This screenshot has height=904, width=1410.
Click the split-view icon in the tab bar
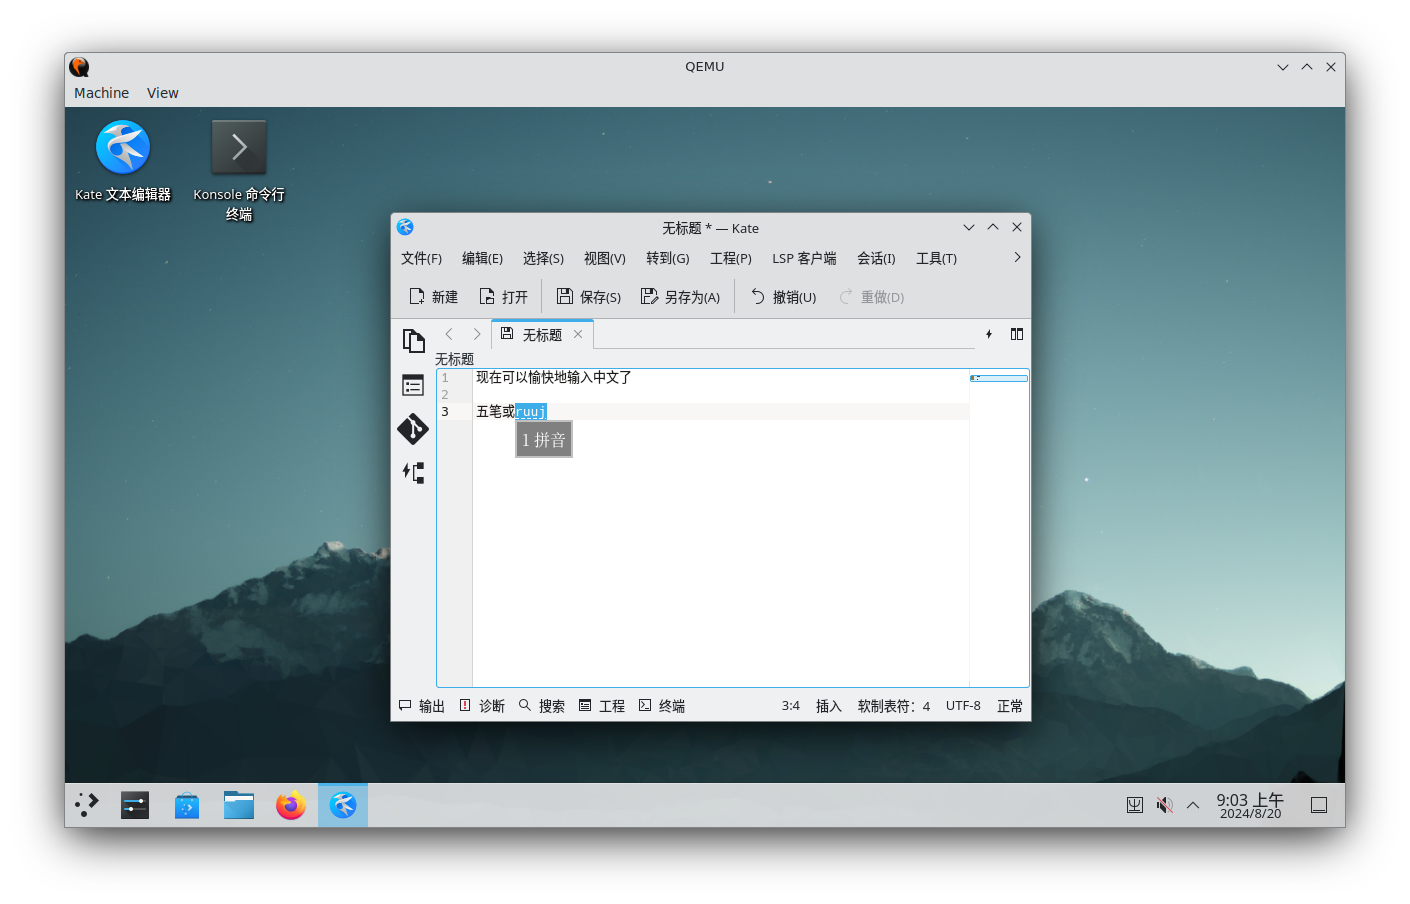click(x=1016, y=334)
